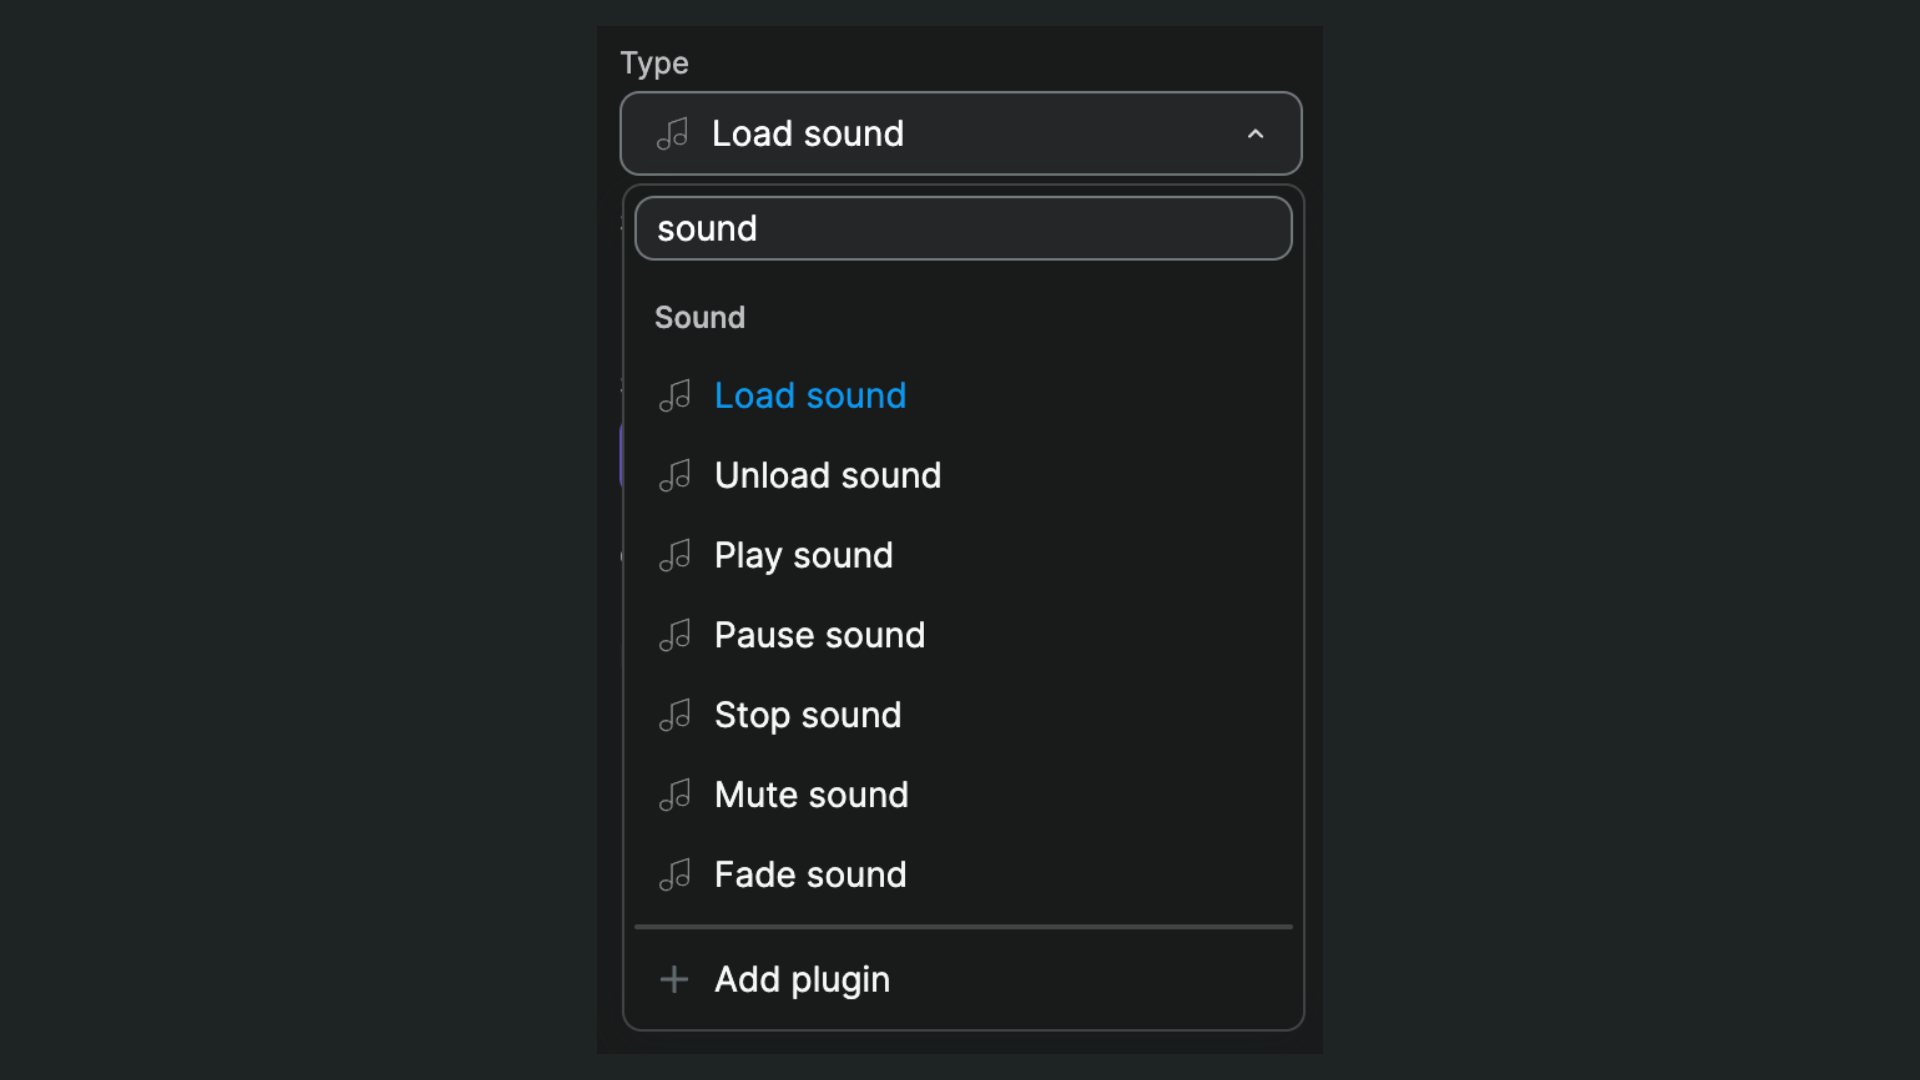Click the note icon inside the Type selector
Viewport: 1920px width, 1080px height.
(673, 133)
